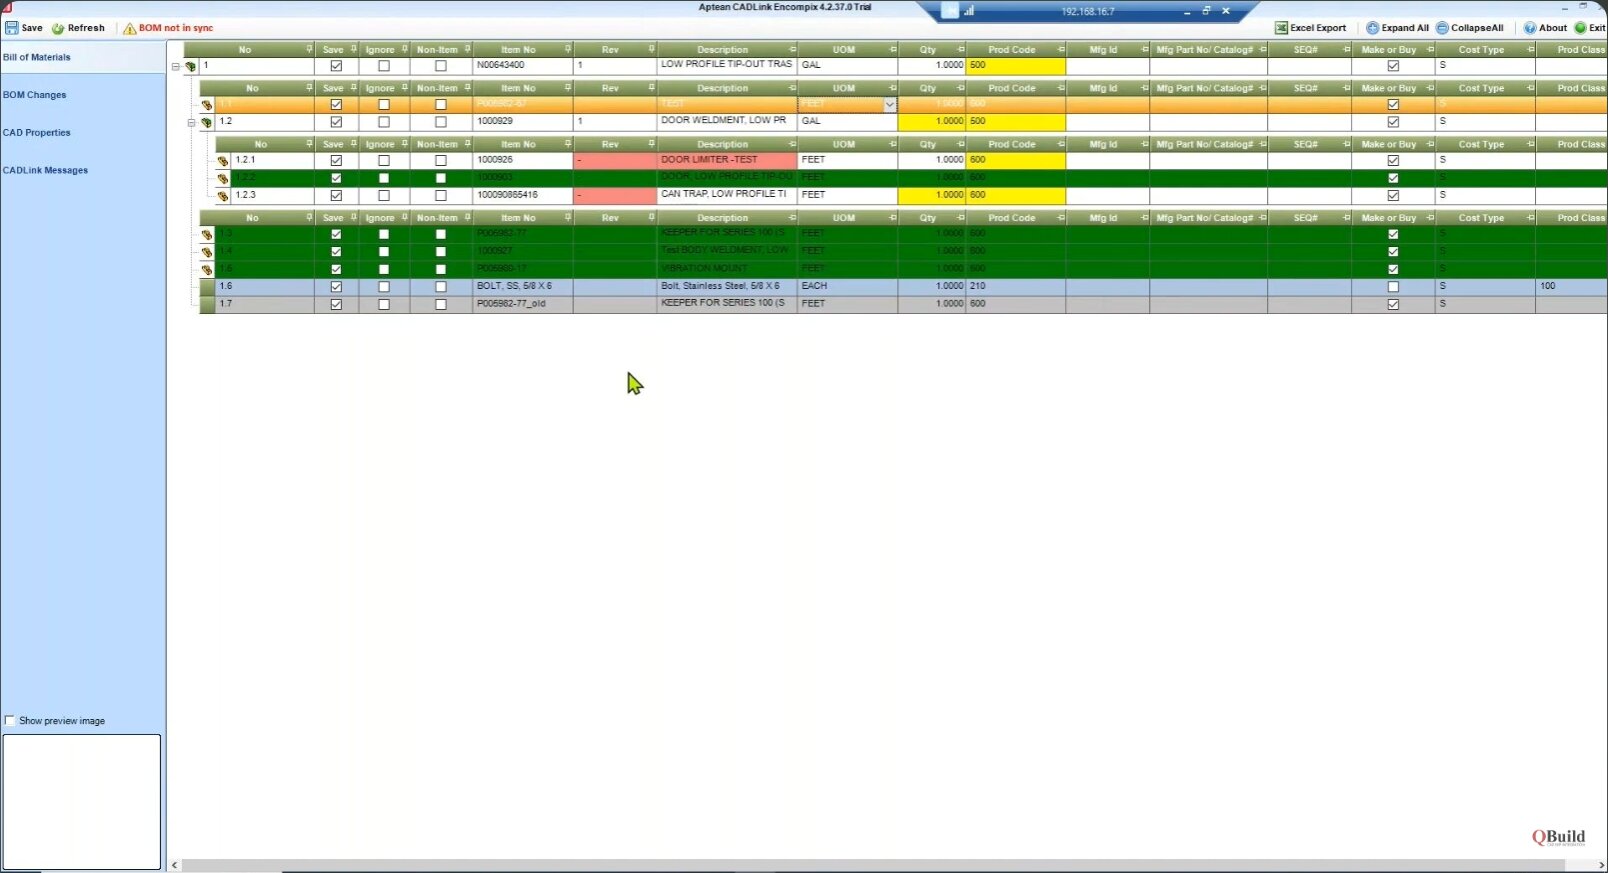Collapse the tree node for row 1
1608x873 pixels.
(175, 67)
